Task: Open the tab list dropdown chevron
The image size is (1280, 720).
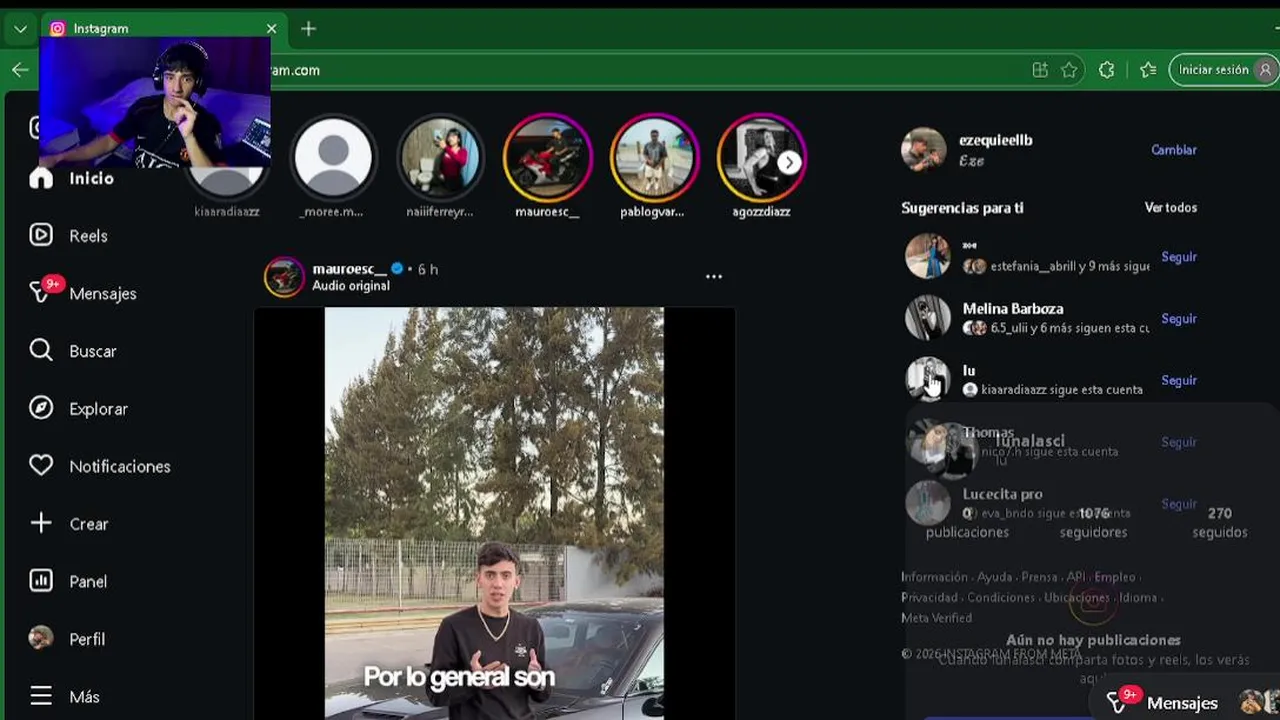Action: 20,29
